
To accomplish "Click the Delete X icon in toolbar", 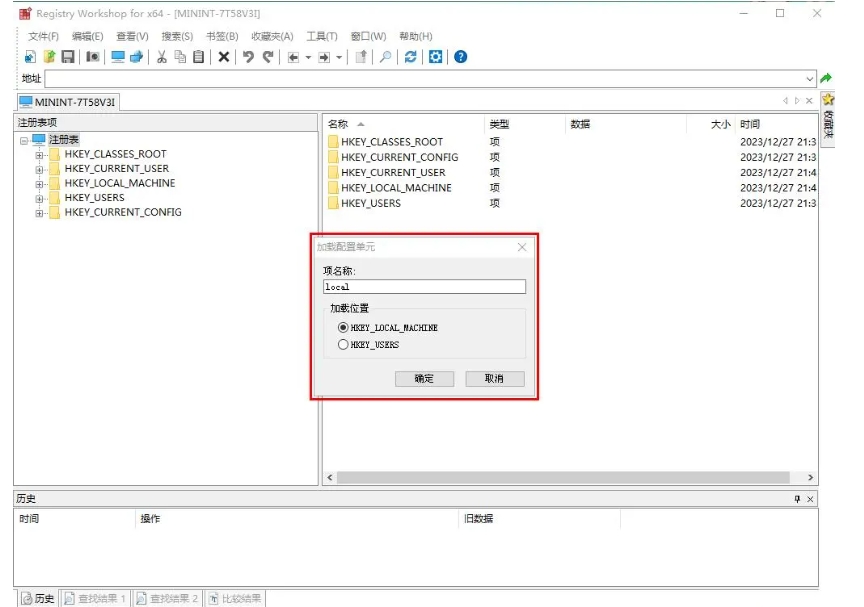I will coord(224,57).
